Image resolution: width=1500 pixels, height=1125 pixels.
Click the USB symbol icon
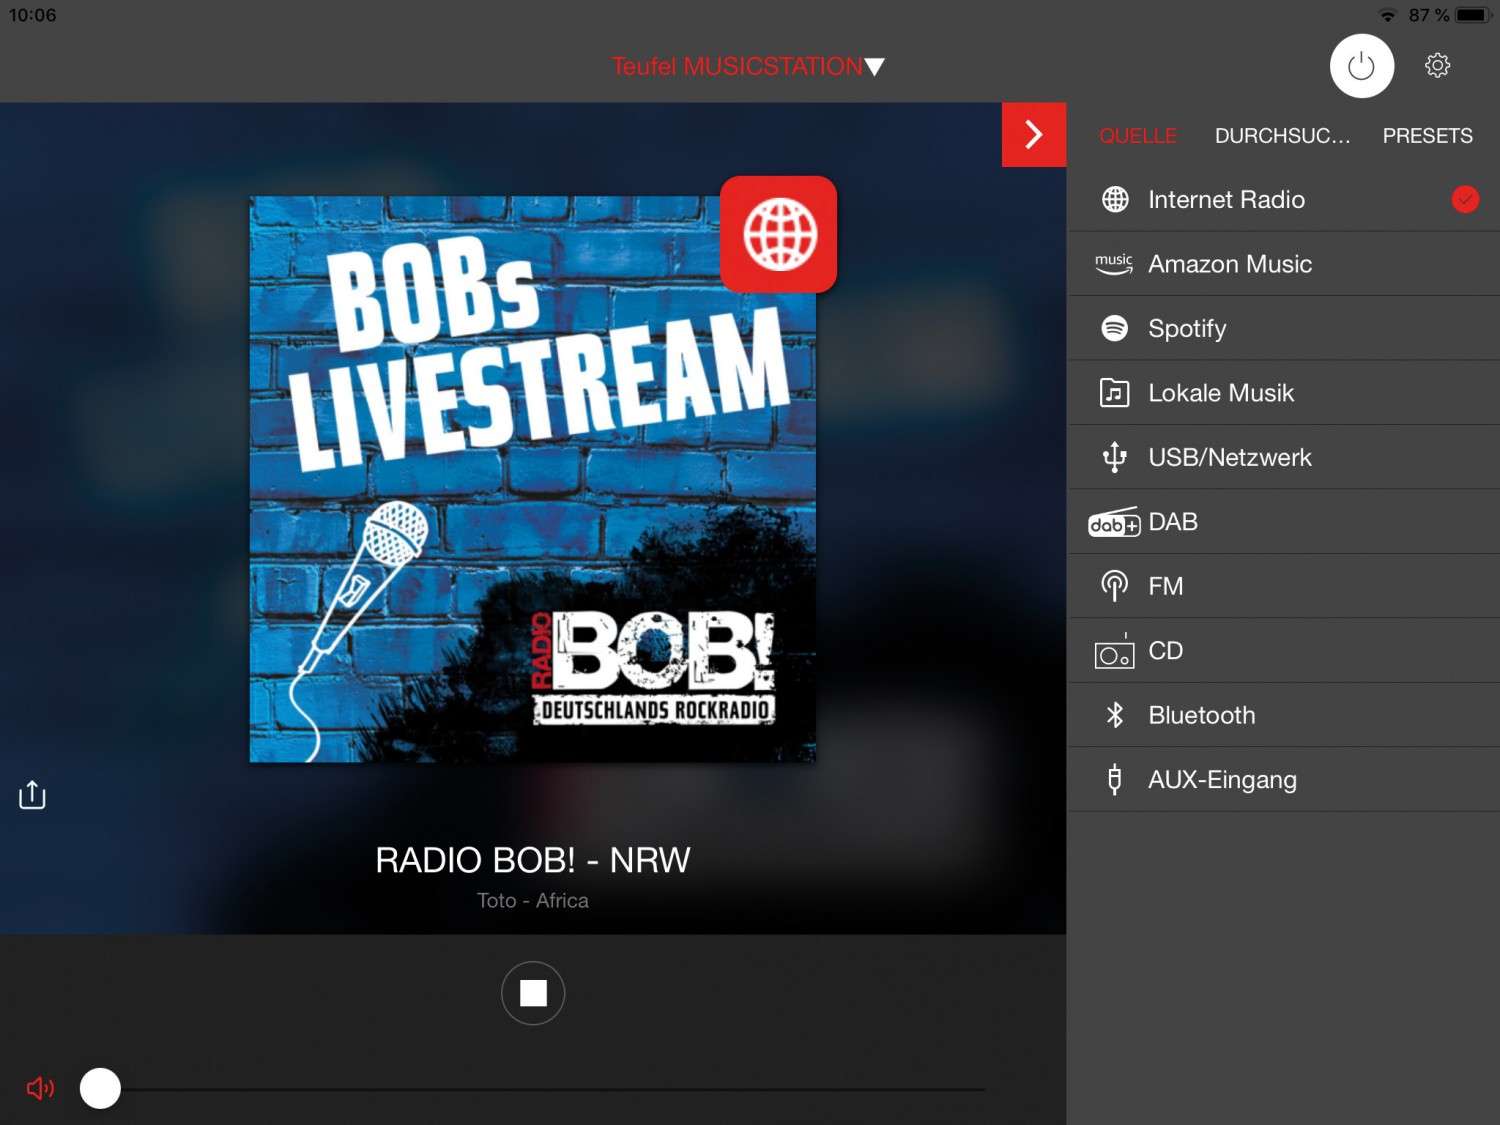tap(1114, 457)
